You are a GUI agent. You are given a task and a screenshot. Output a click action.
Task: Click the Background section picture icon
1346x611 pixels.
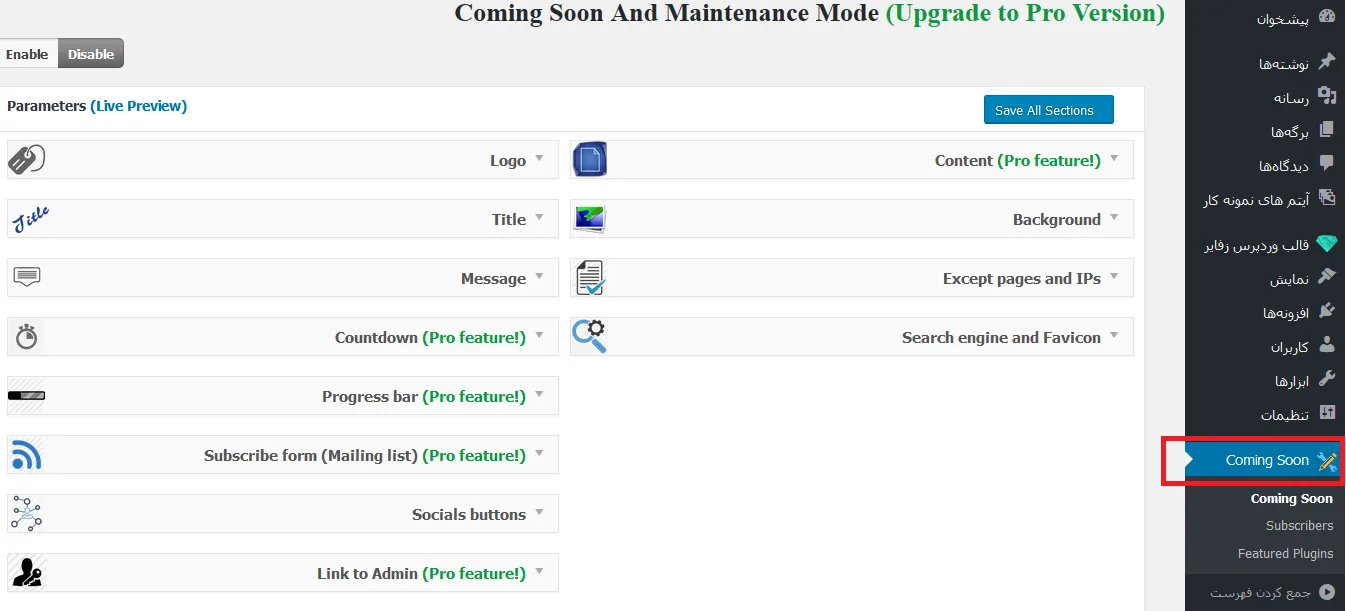tap(589, 219)
